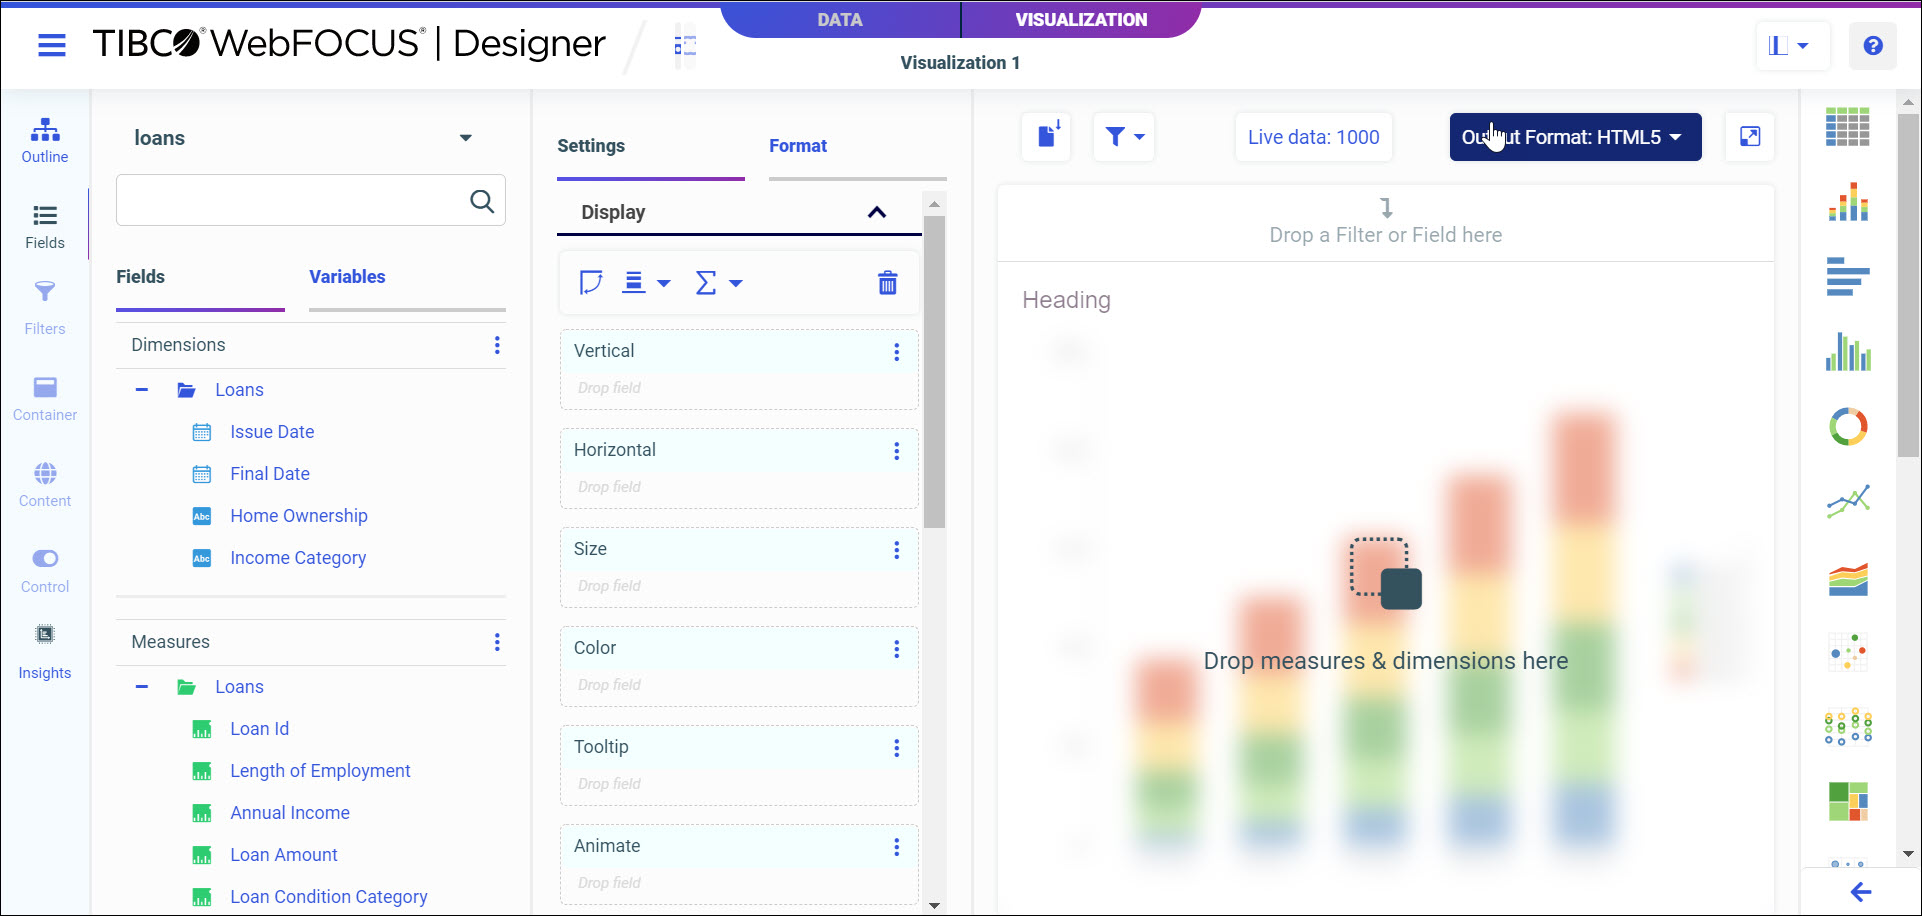The image size is (1922, 916).
Task: Select the Issue Date dimension field
Action: point(272,432)
